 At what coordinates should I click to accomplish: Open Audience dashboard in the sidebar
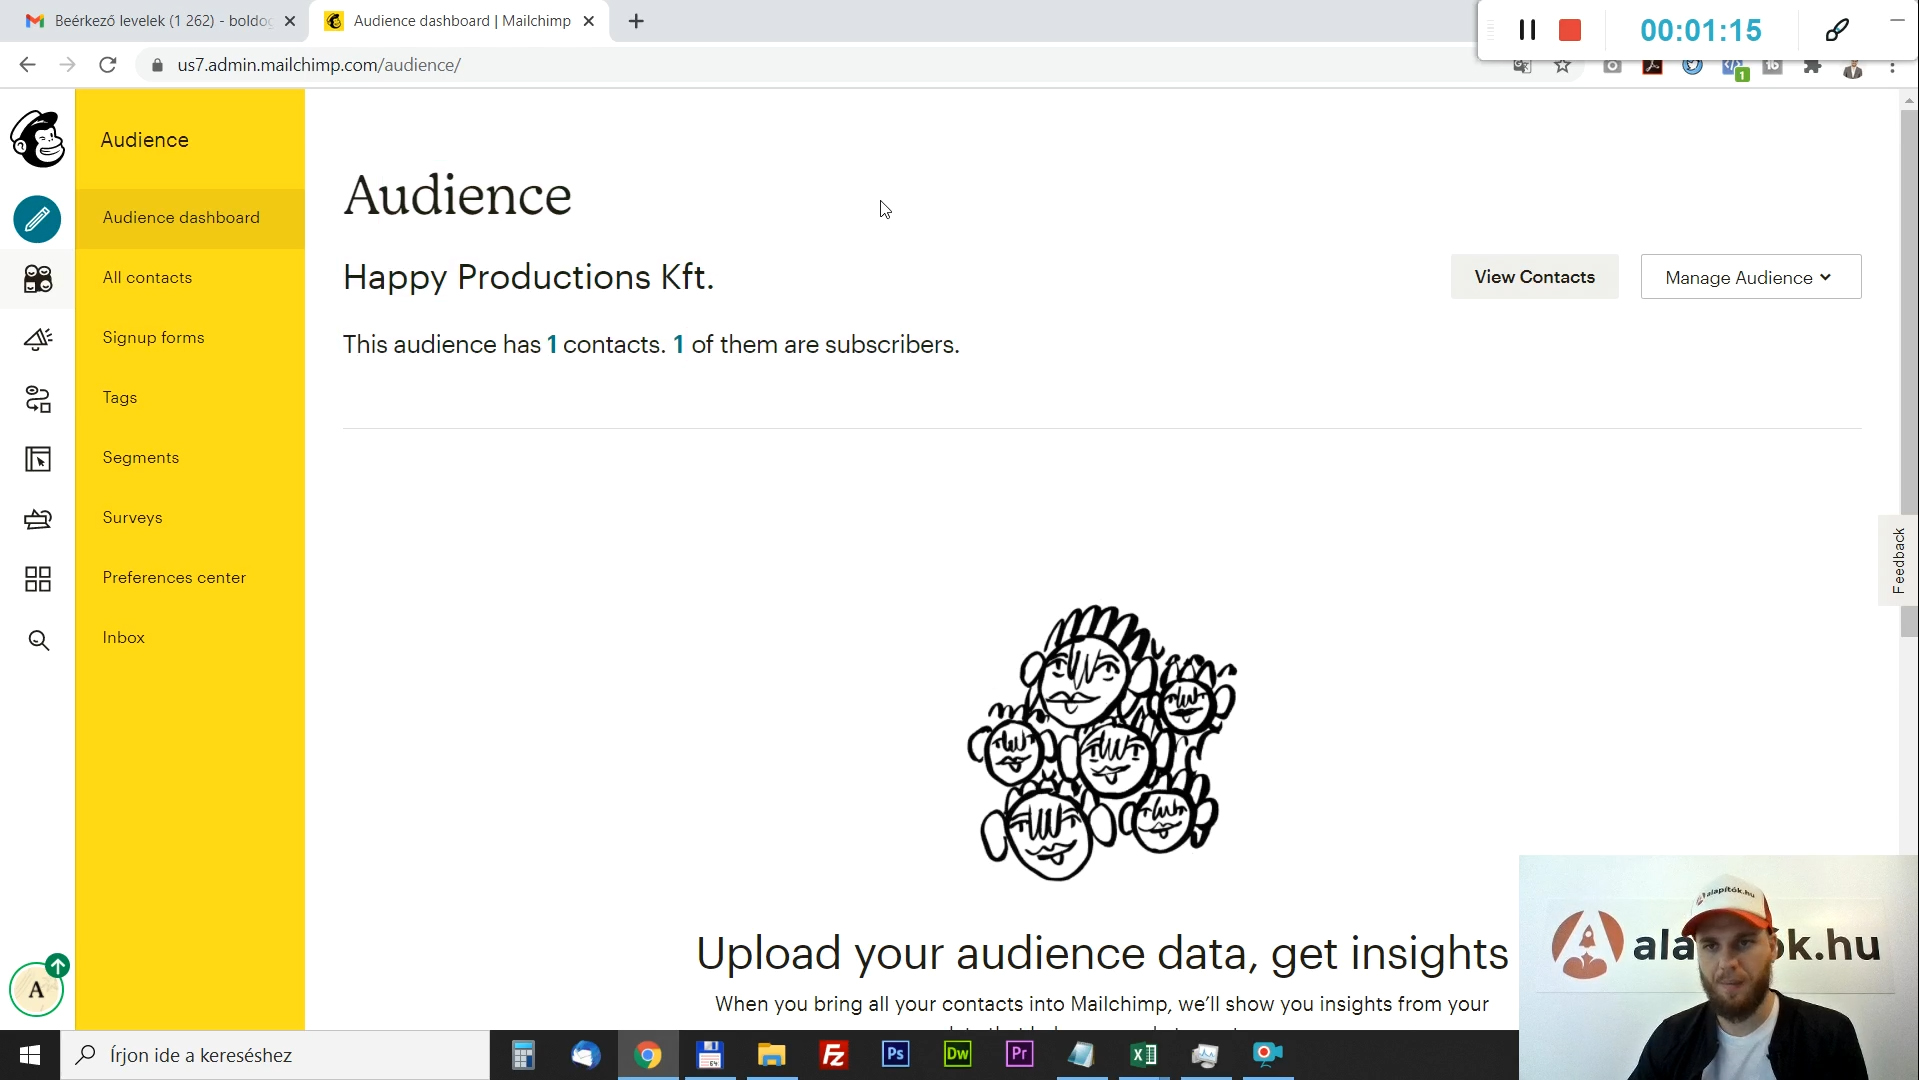(x=190, y=218)
